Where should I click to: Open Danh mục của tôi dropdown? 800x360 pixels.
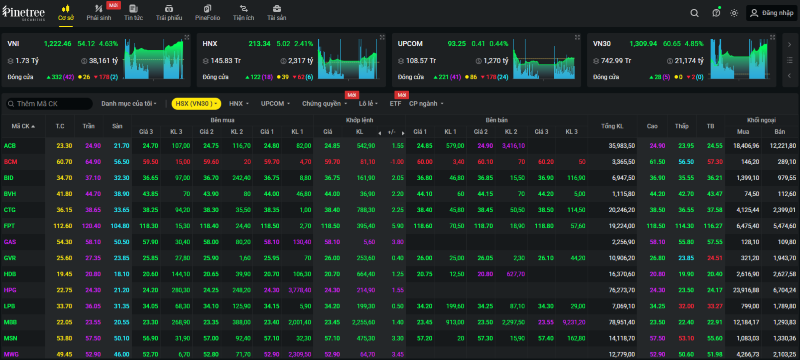point(129,104)
